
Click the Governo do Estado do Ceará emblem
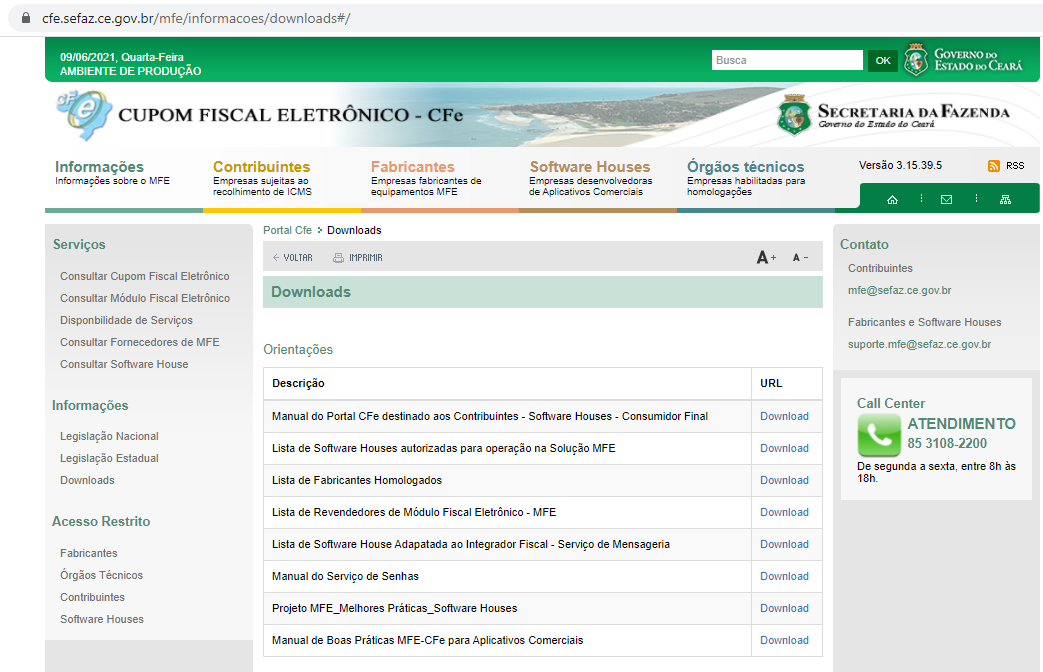coord(916,60)
